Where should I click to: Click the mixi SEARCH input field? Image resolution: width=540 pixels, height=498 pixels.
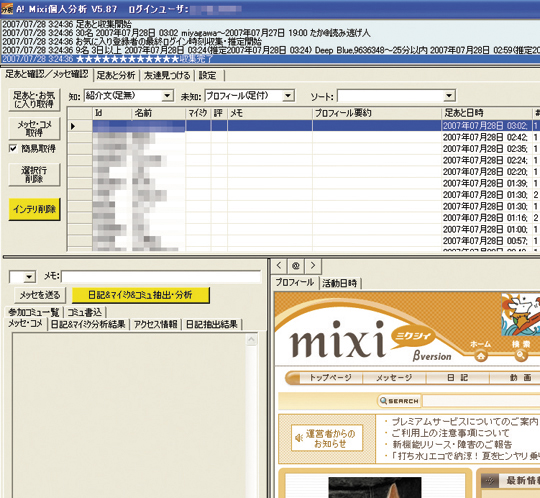tap(481, 401)
